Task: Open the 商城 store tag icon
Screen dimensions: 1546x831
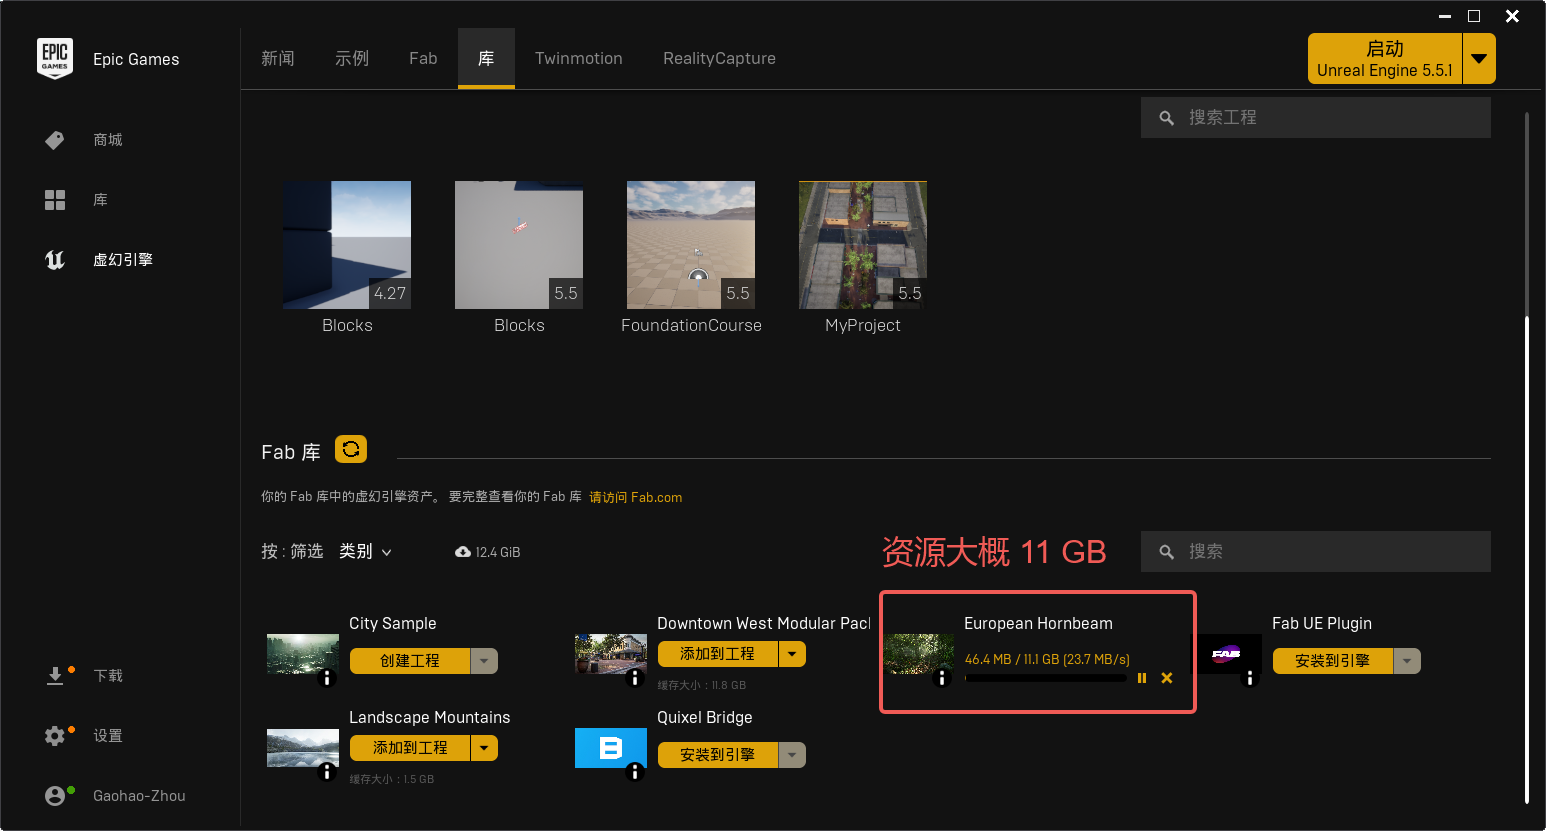Action: coord(55,140)
